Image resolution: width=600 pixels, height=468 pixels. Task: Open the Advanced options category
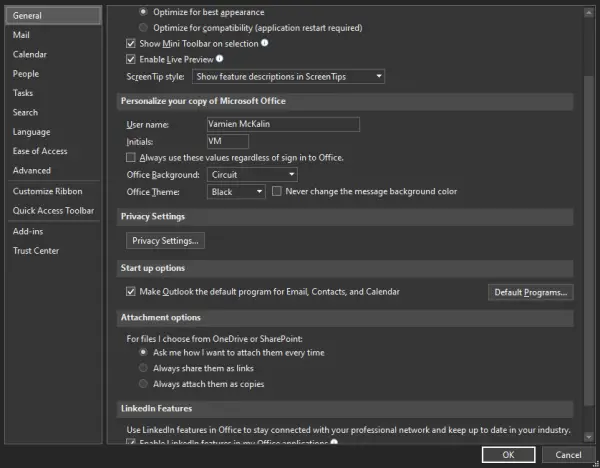53,171
